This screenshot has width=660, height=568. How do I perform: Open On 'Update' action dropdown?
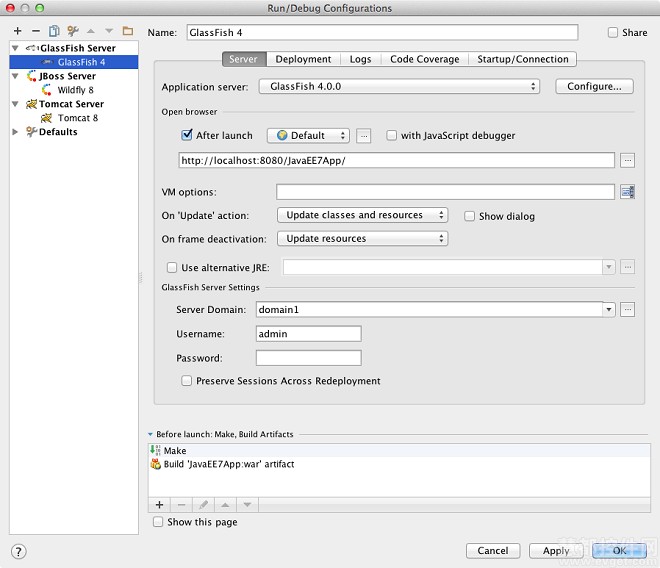362,215
